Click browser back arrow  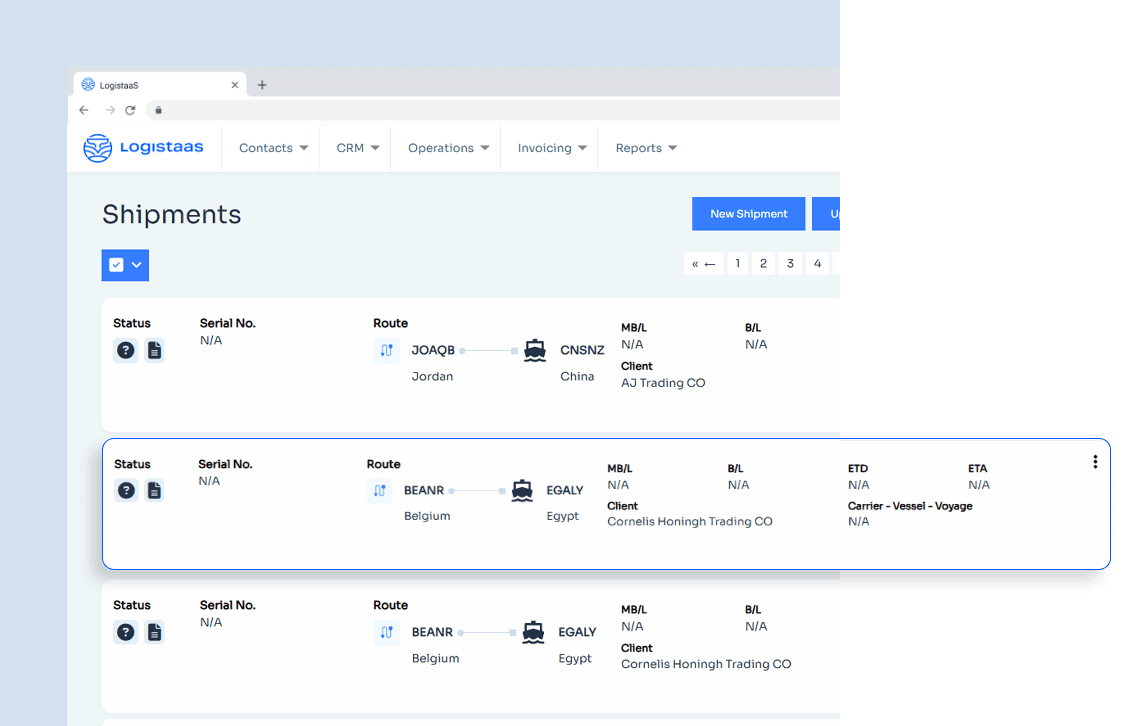[x=84, y=110]
